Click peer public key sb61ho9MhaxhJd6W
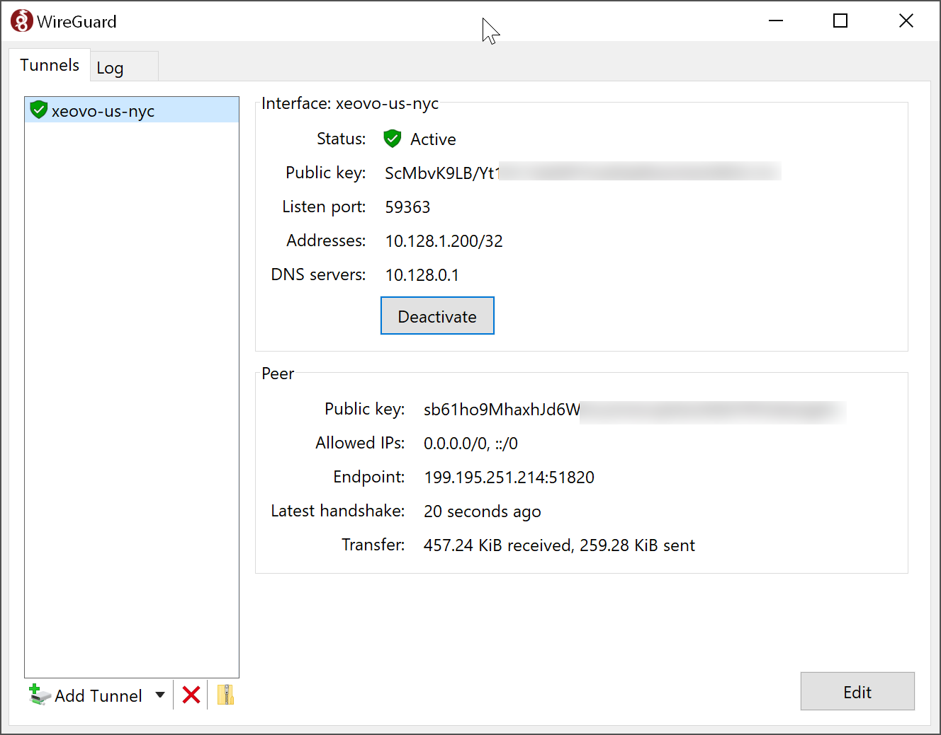The image size is (941, 735). [502, 409]
